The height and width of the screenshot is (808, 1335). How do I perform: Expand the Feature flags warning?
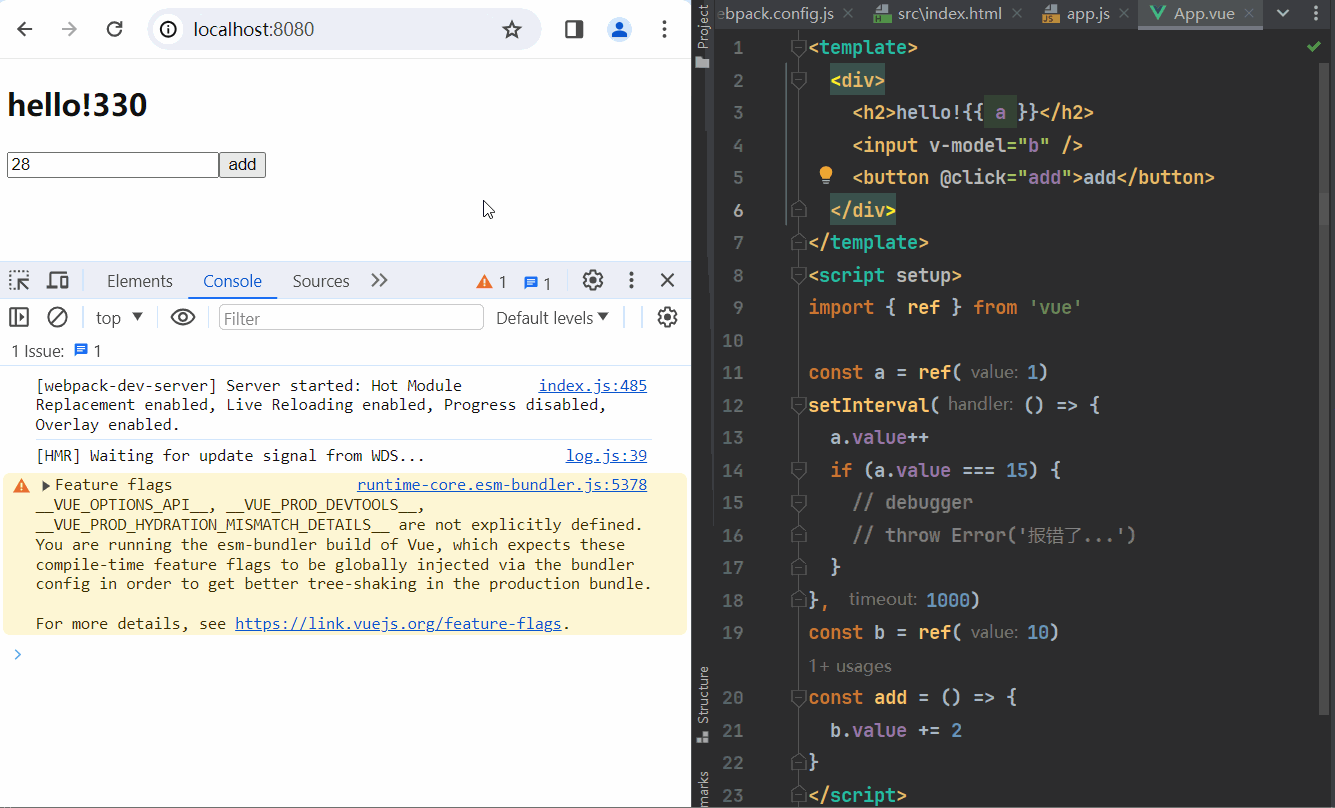coord(46,485)
